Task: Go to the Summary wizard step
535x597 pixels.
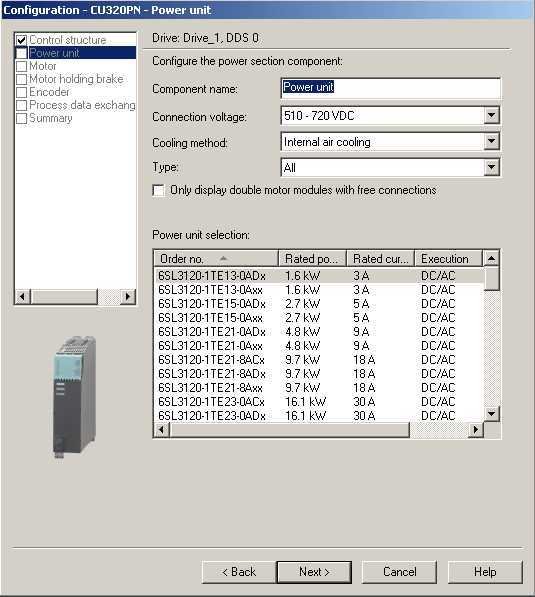Action: tap(51, 118)
